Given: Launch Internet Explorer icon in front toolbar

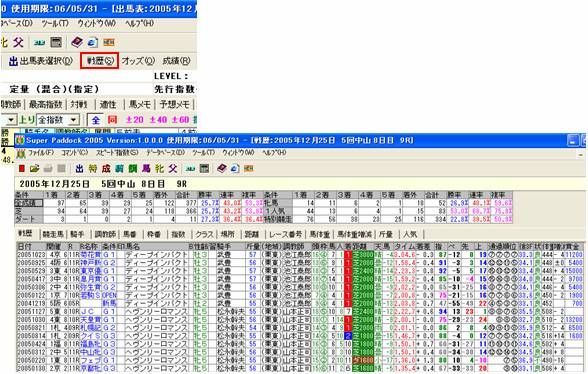Looking at the screenshot, I should [x=235, y=169].
